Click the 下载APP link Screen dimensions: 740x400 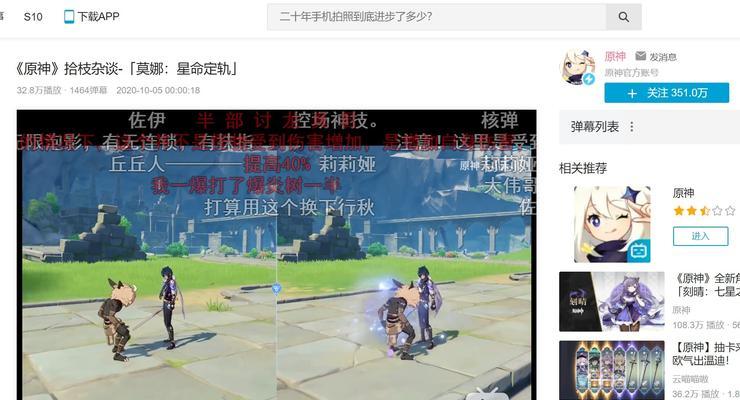(x=98, y=17)
